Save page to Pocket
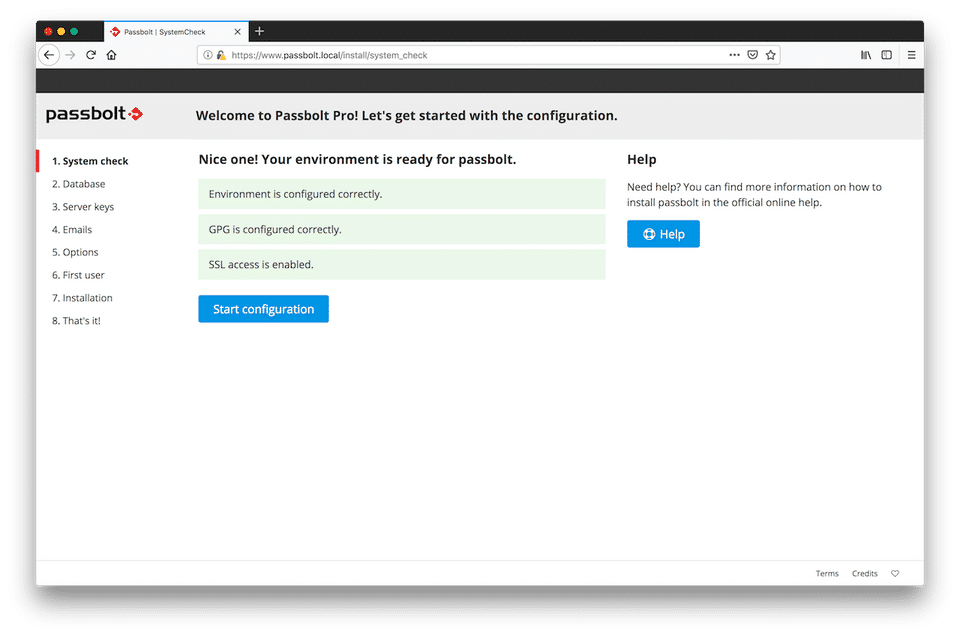 point(752,55)
